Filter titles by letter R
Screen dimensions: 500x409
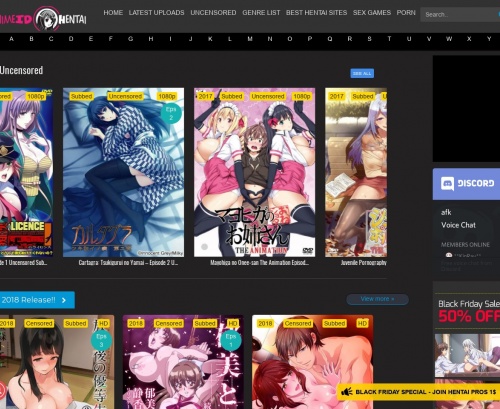(x=350, y=39)
